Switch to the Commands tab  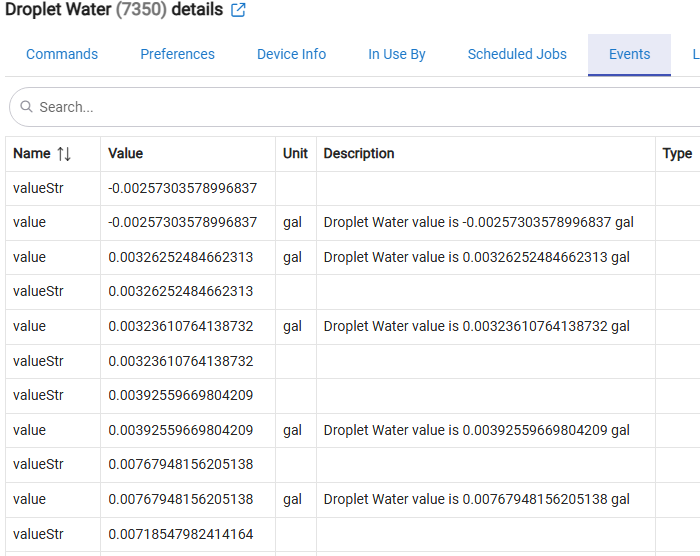62,54
